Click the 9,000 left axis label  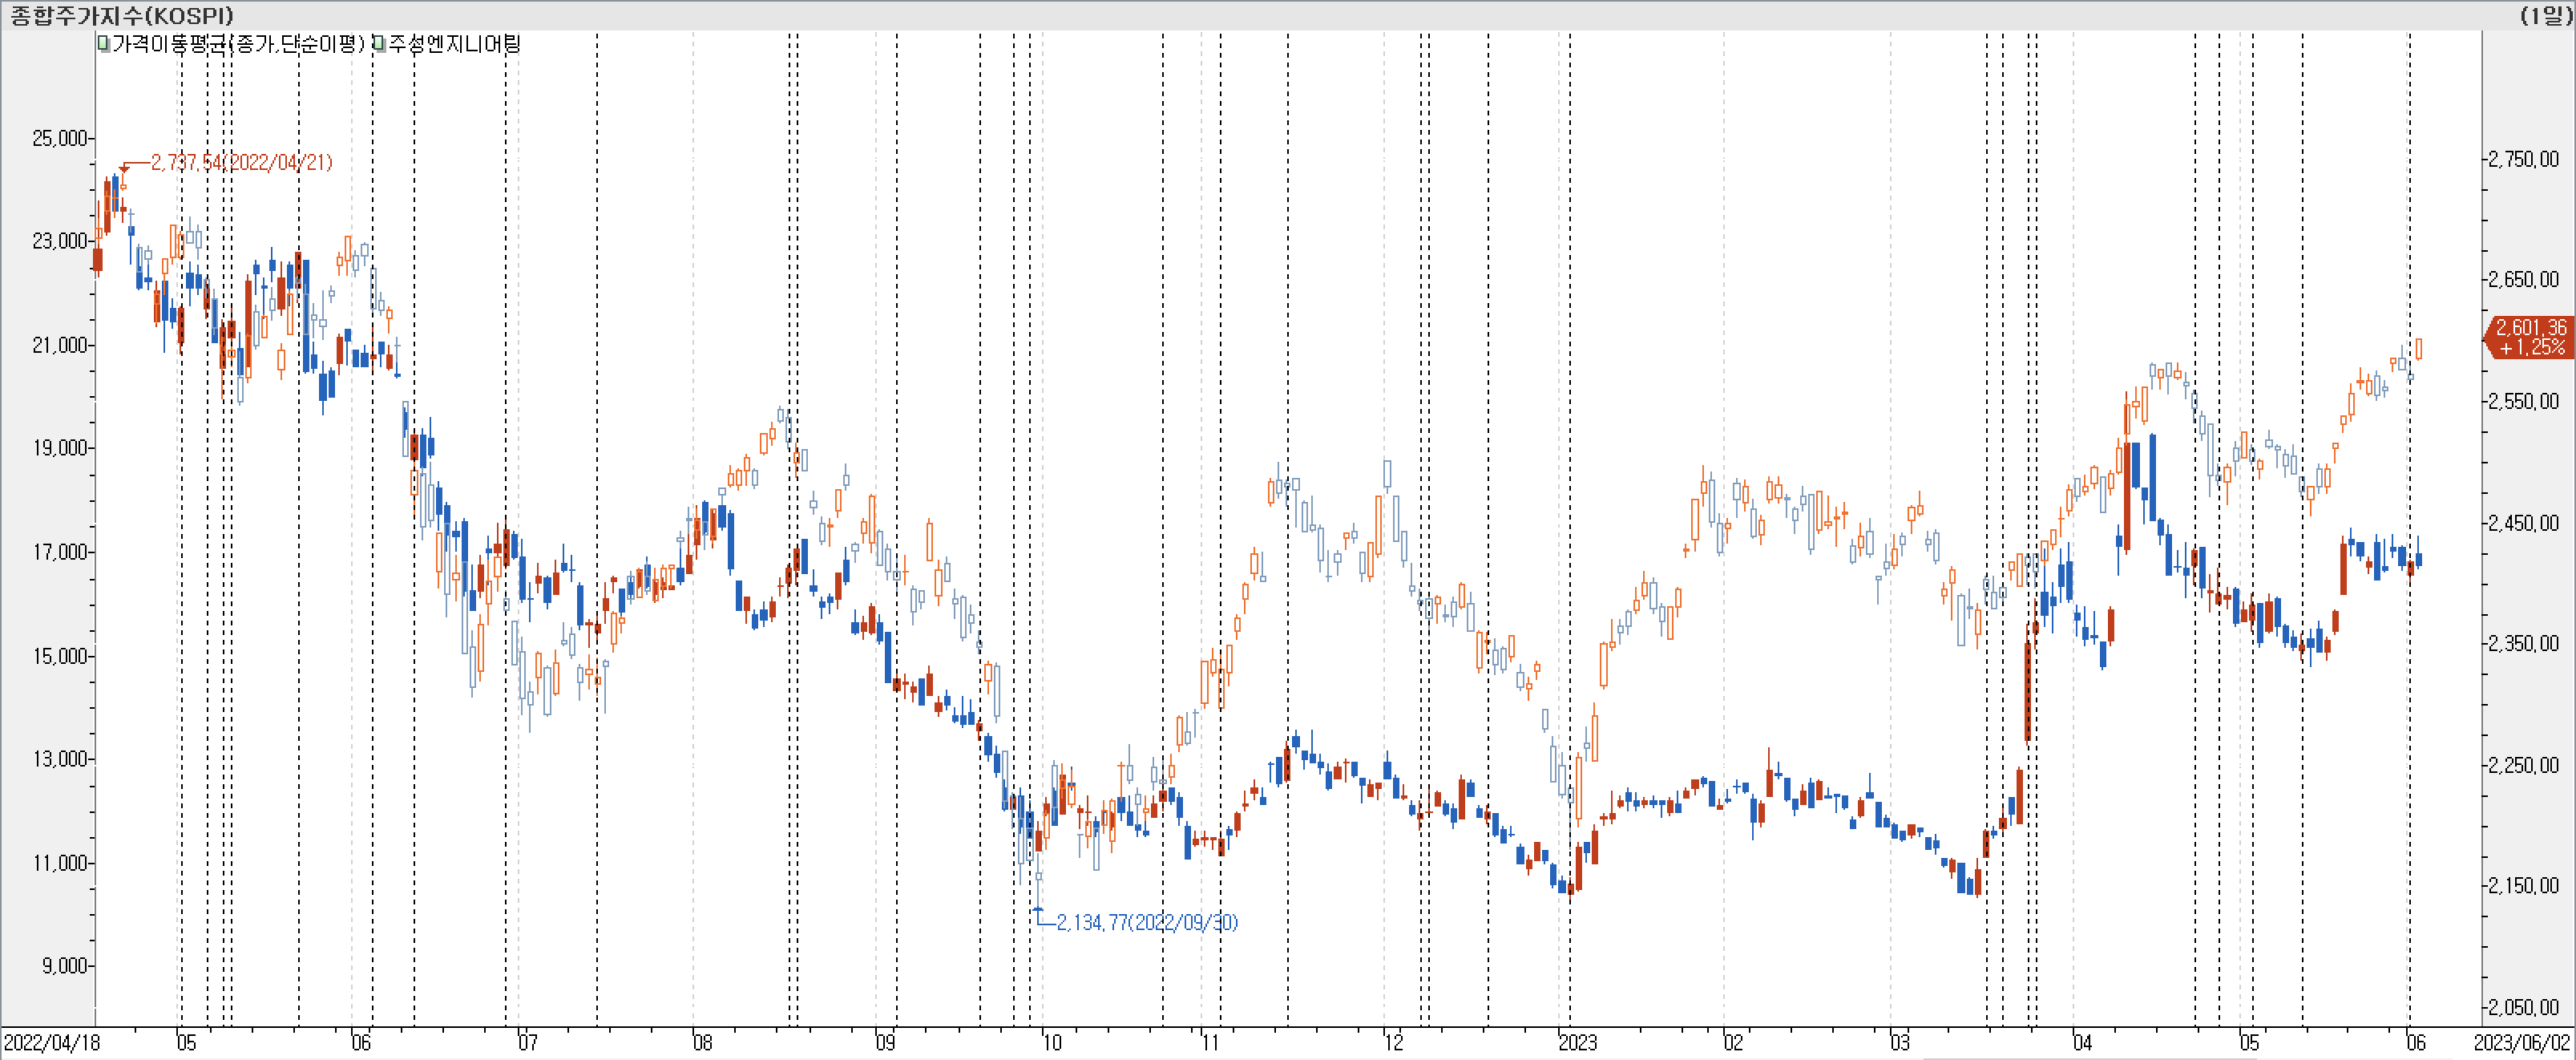[x=64, y=966]
